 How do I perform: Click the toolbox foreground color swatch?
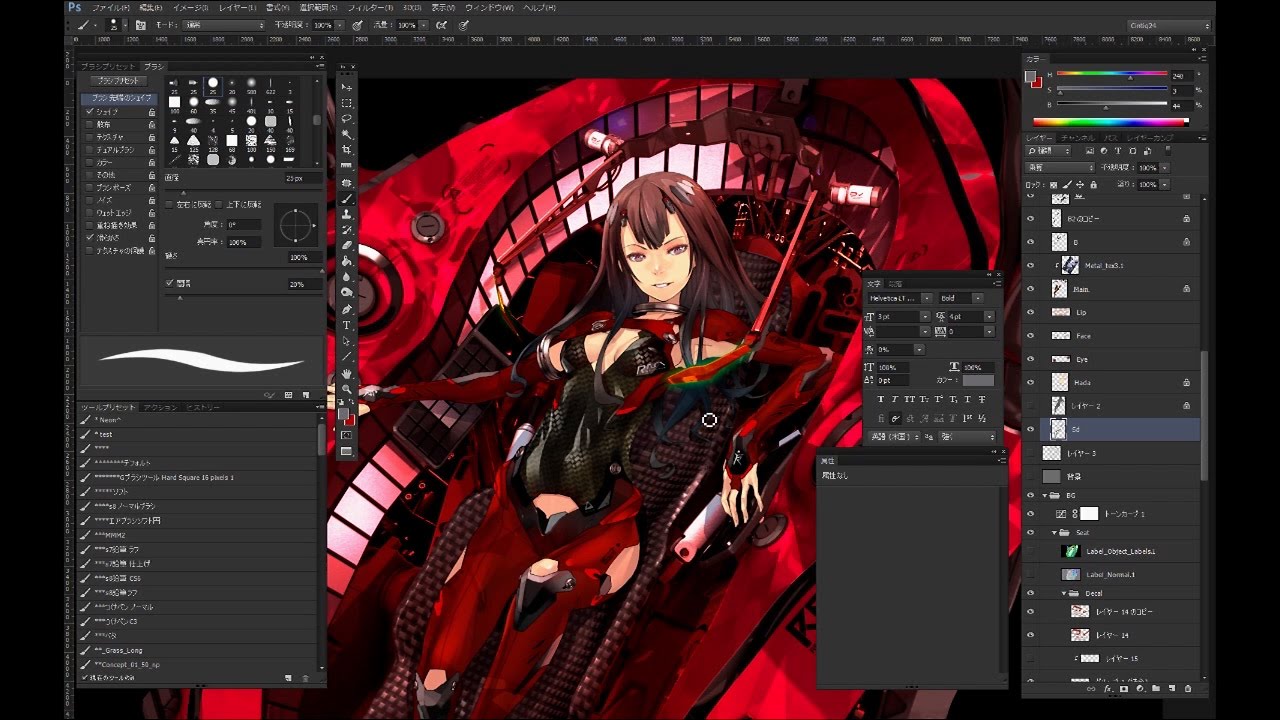tap(344, 414)
